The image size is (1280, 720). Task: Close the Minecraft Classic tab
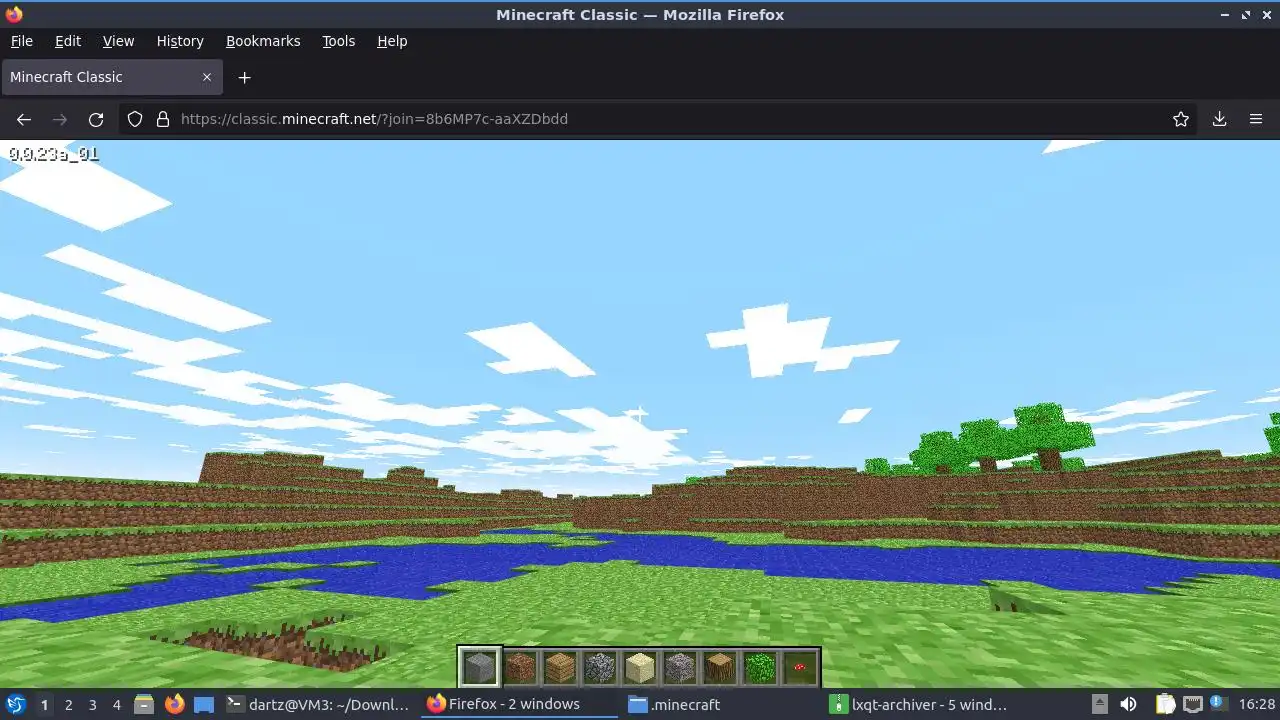click(207, 77)
